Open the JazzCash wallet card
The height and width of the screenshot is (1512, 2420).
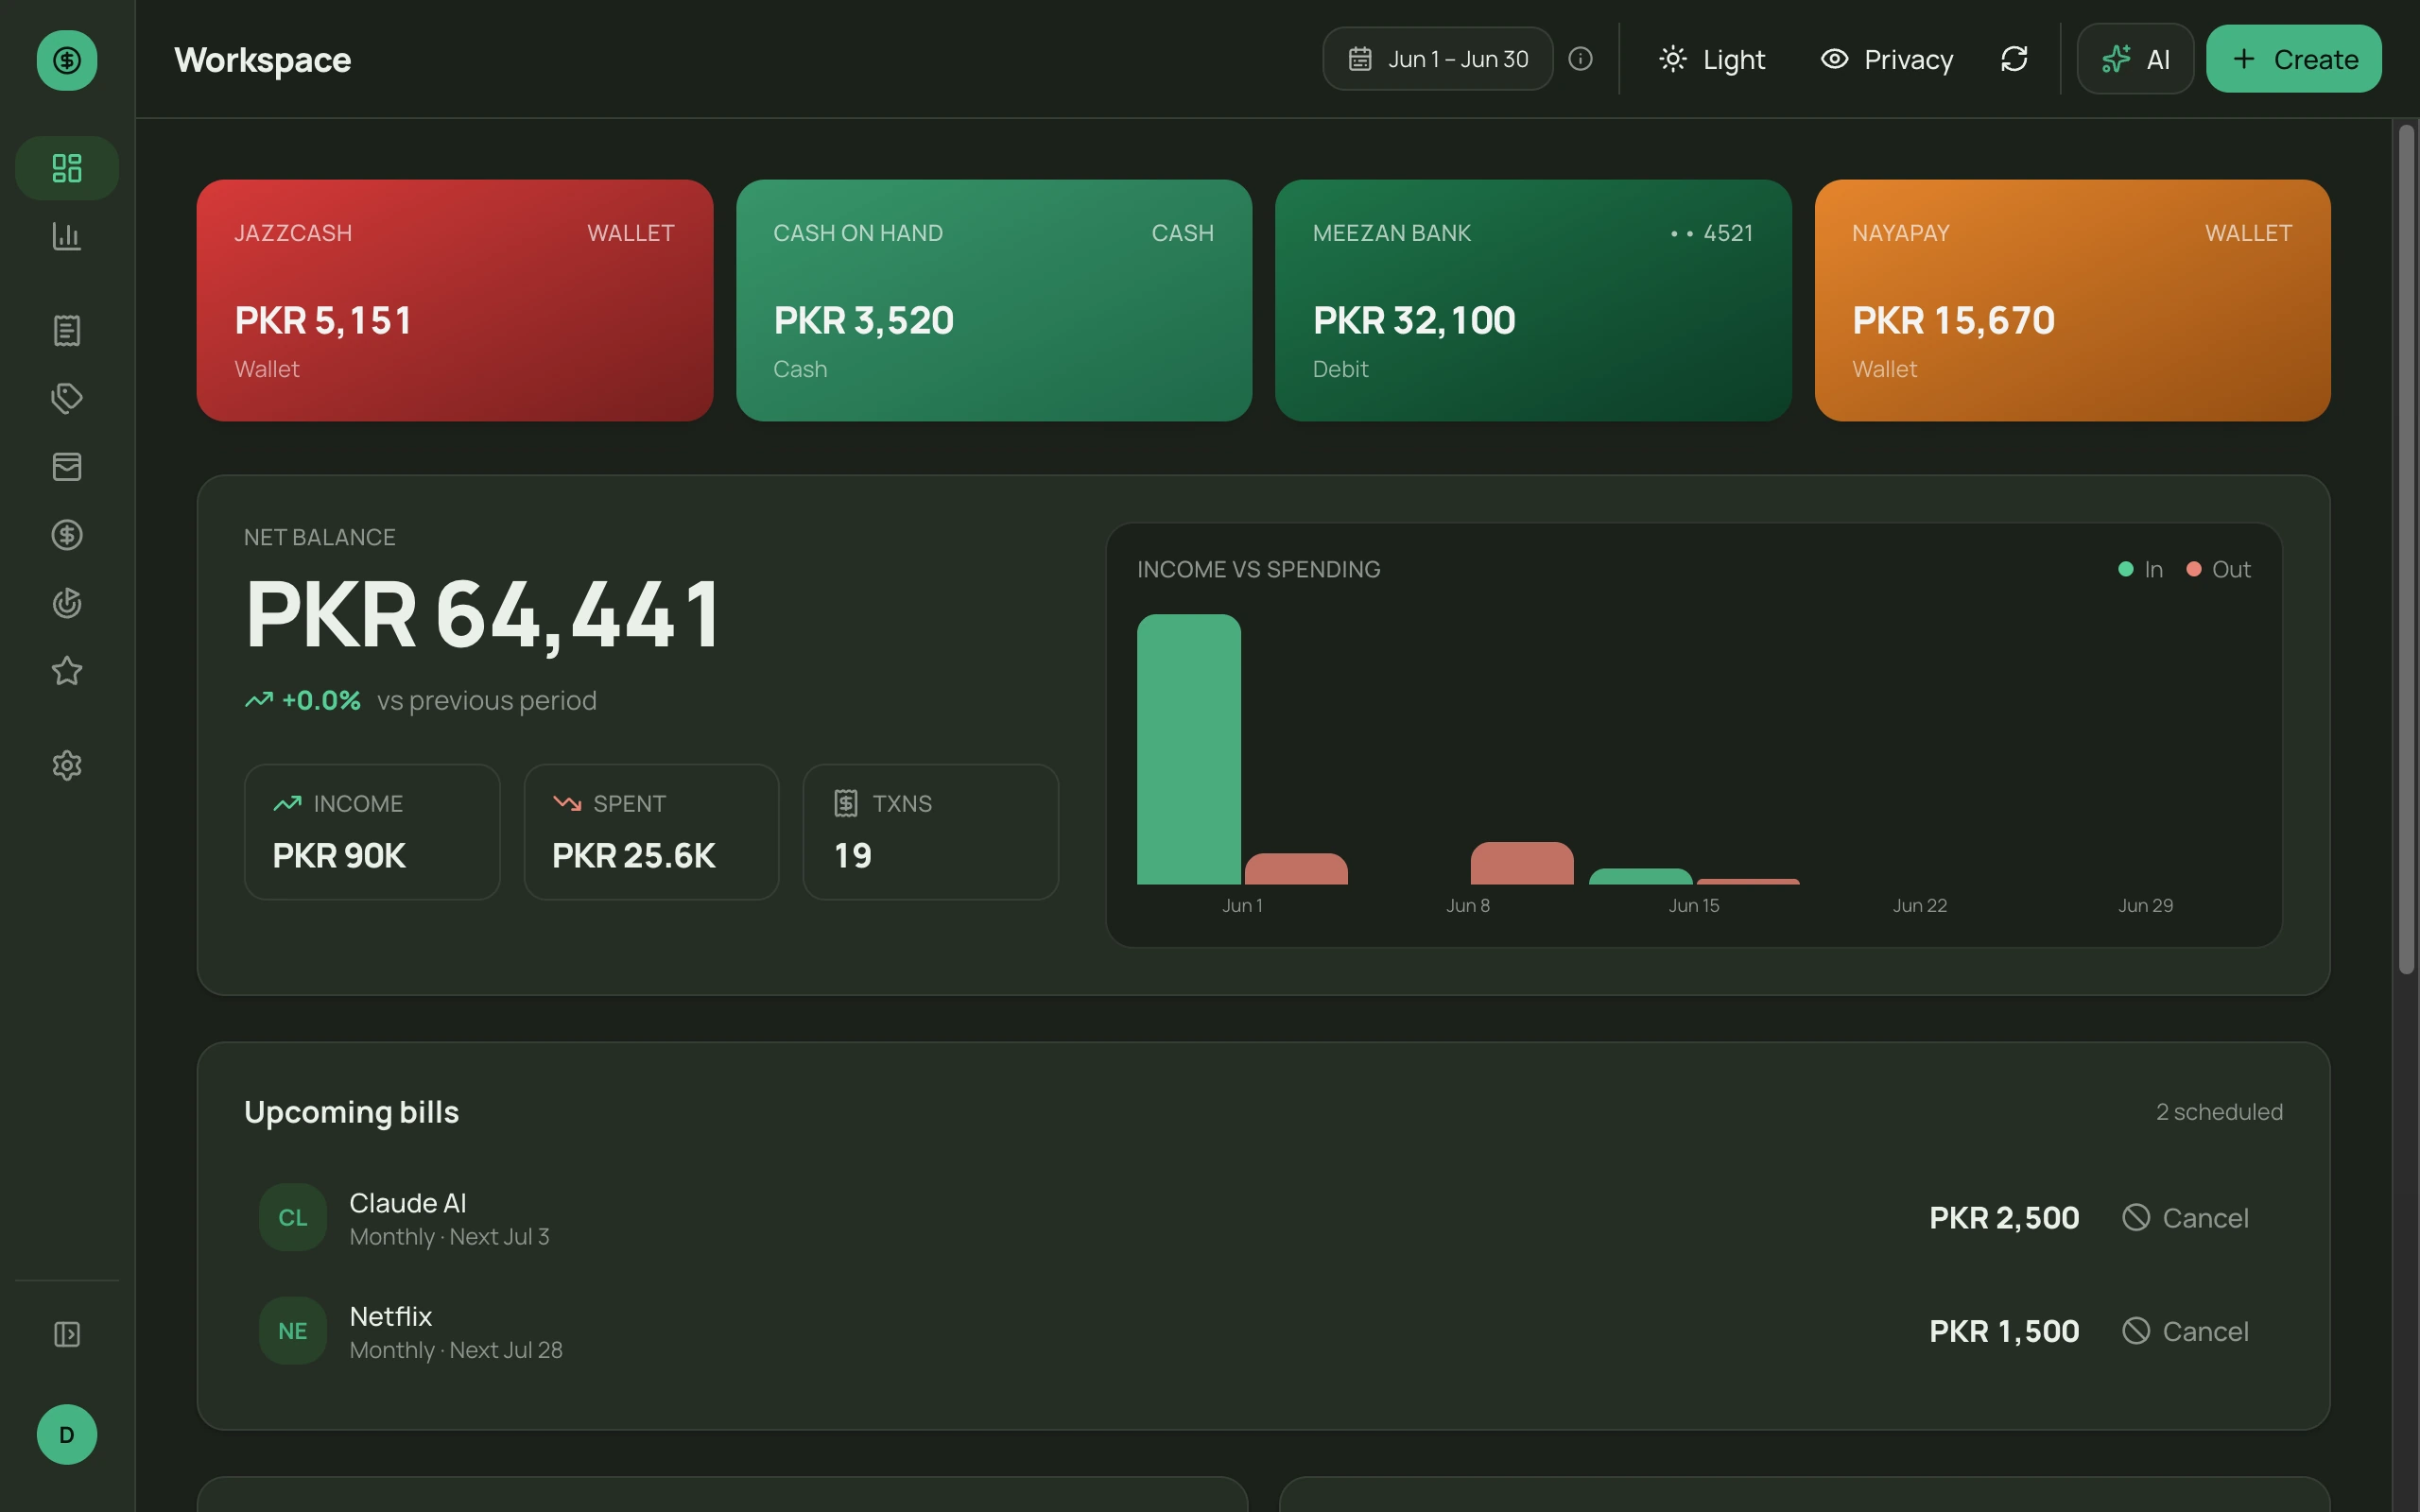pyautogui.click(x=455, y=300)
